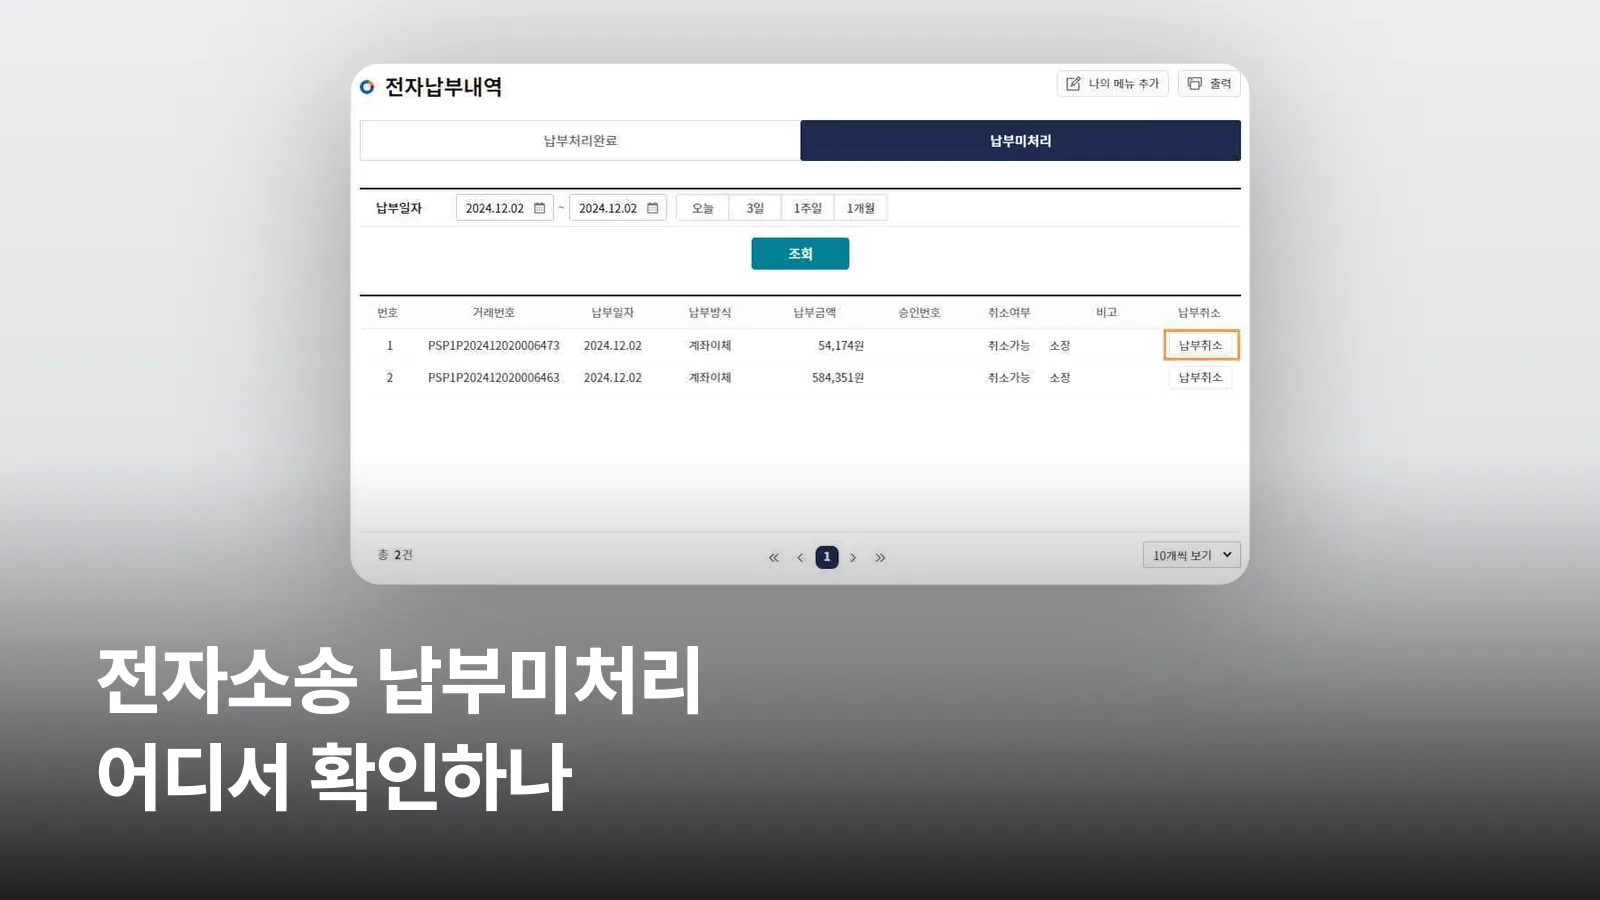Go to the next page arrow
The width and height of the screenshot is (1600, 900).
click(x=853, y=558)
